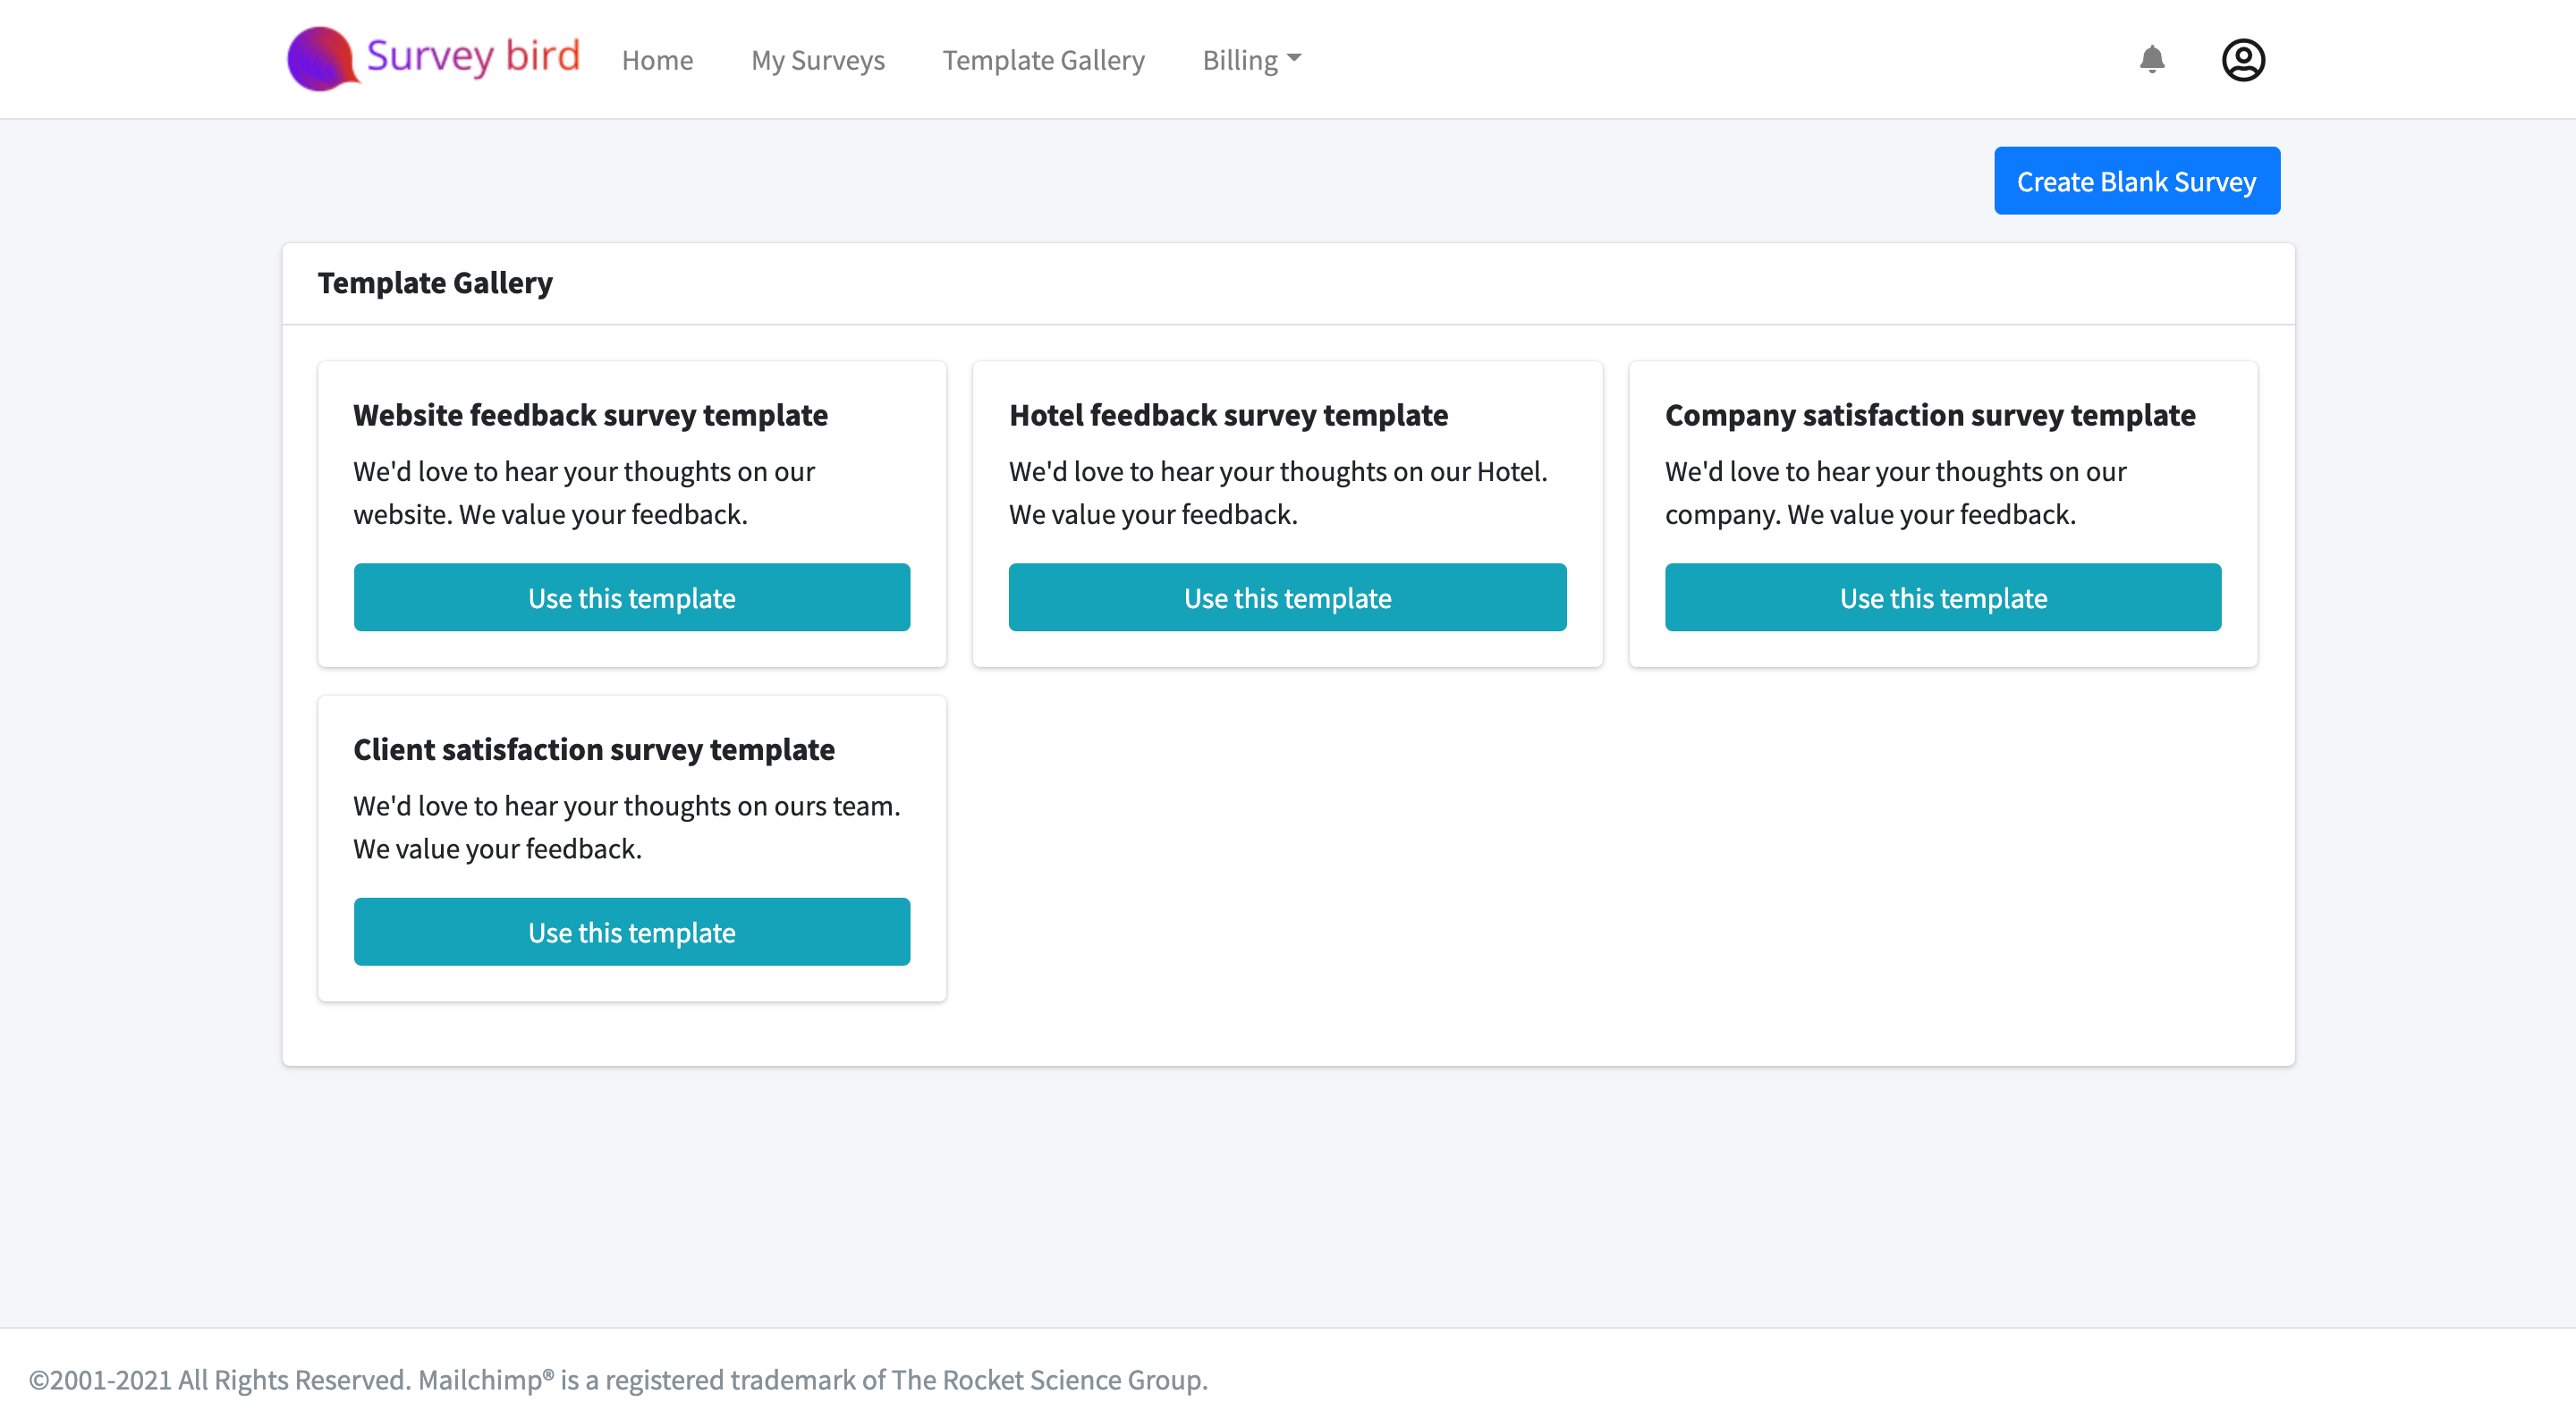
Task: Open My Surveys page
Action: point(817,60)
